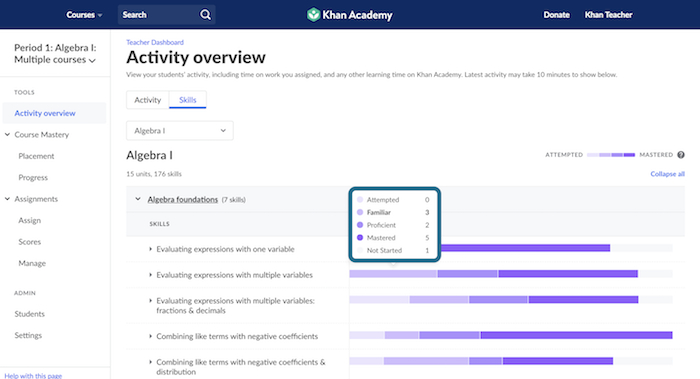
Task: Expand Combining like terms with negative coefficients
Action: click(x=150, y=336)
